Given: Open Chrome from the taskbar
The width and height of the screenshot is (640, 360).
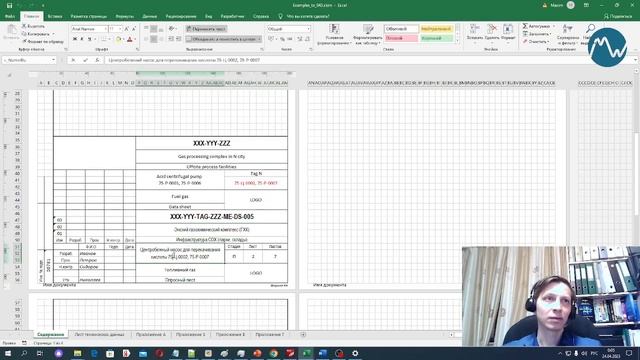Looking at the screenshot, I should pyautogui.click(x=273, y=353).
